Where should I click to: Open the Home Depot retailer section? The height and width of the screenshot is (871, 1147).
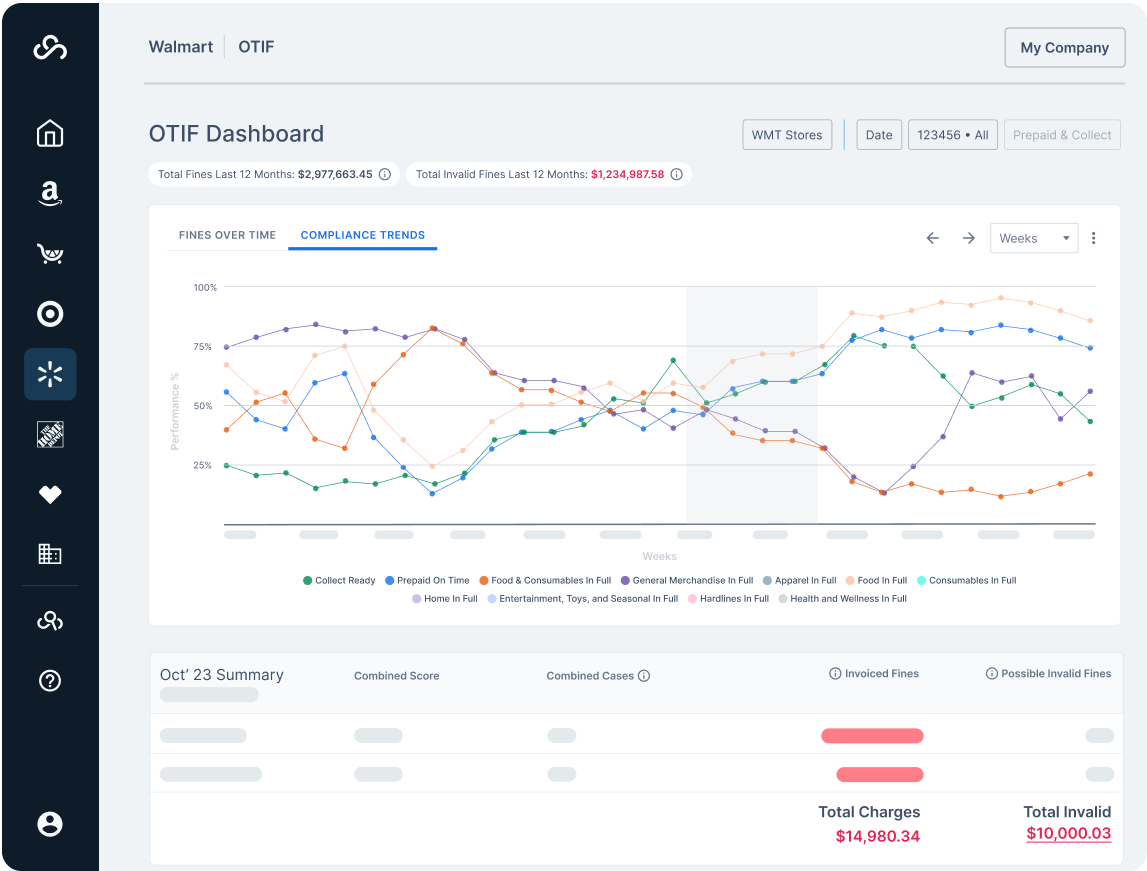(x=50, y=434)
